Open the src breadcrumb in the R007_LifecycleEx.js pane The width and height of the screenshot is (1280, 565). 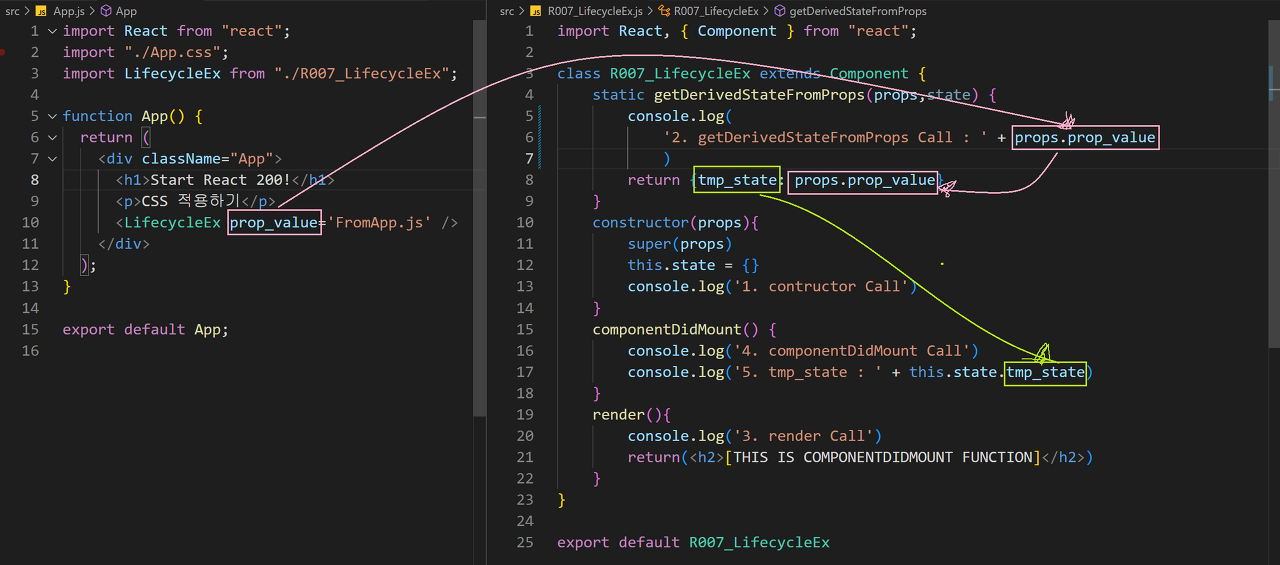(507, 11)
